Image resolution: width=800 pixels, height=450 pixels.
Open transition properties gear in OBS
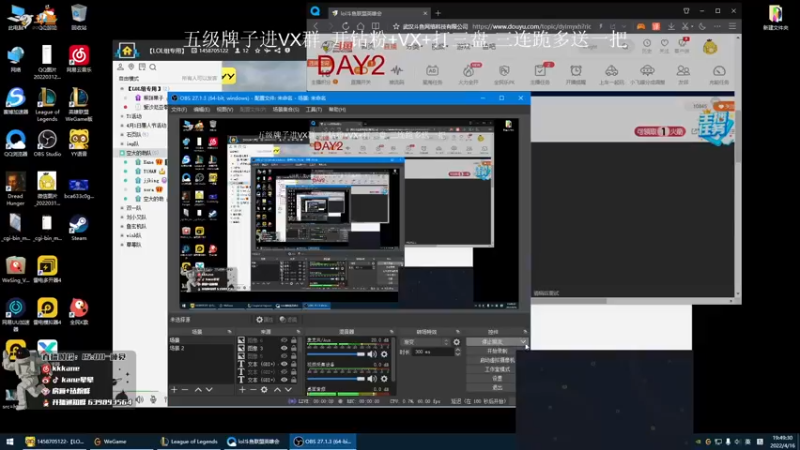point(457,342)
